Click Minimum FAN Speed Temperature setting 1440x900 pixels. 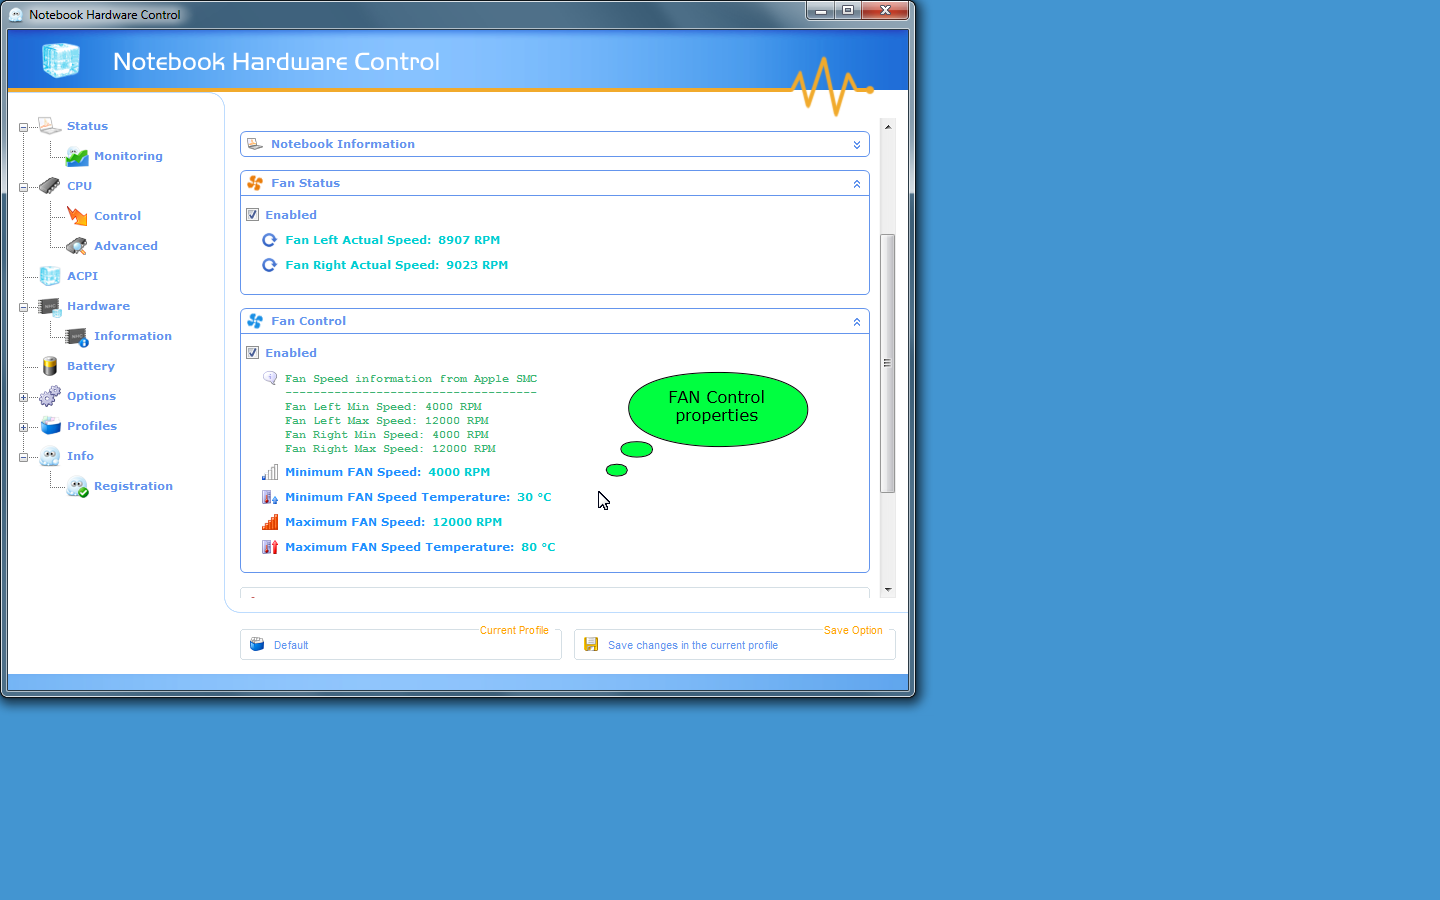[x=417, y=497]
